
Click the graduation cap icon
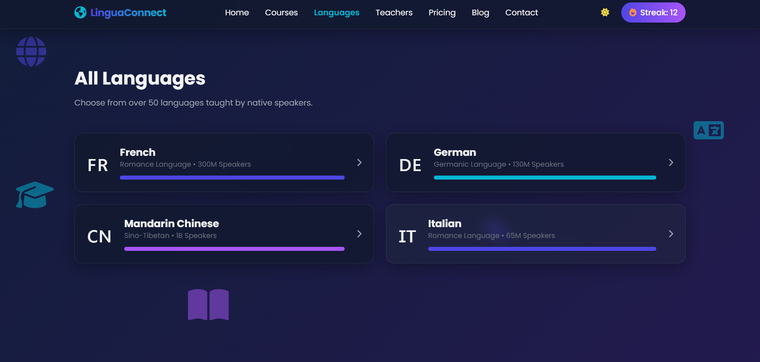pyautogui.click(x=34, y=195)
